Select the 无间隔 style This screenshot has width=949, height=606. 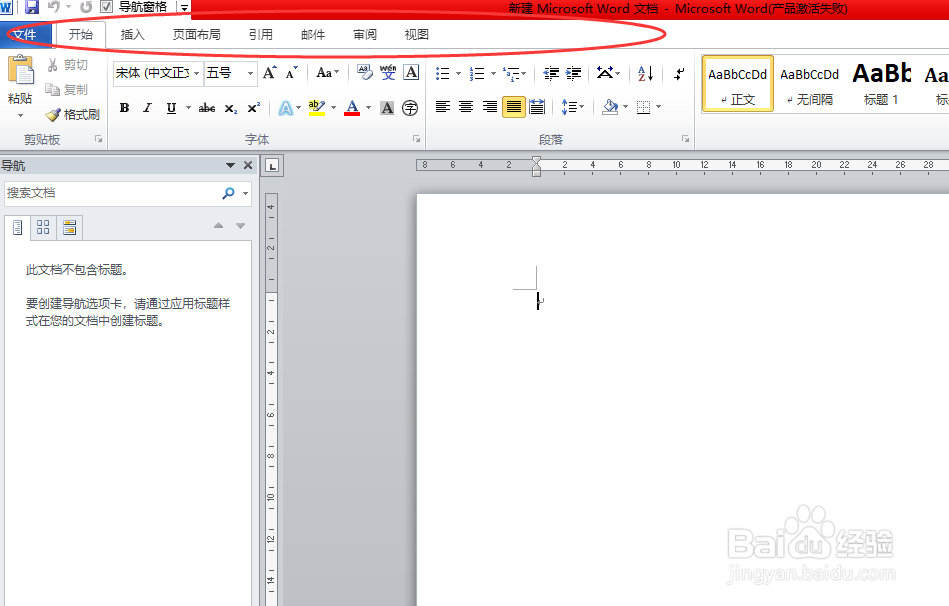[809, 84]
